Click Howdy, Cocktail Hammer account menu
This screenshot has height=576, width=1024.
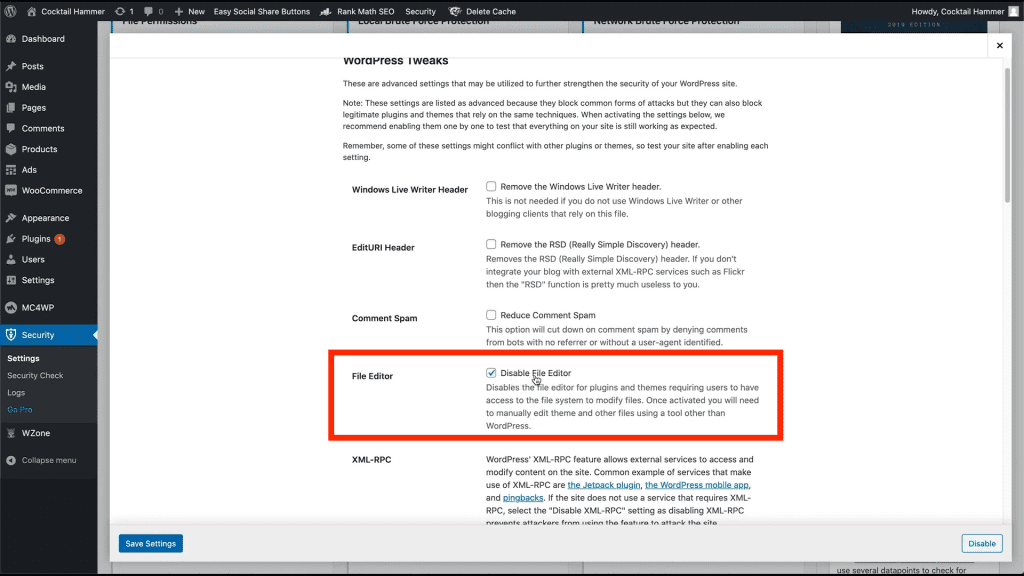[x=964, y=11]
